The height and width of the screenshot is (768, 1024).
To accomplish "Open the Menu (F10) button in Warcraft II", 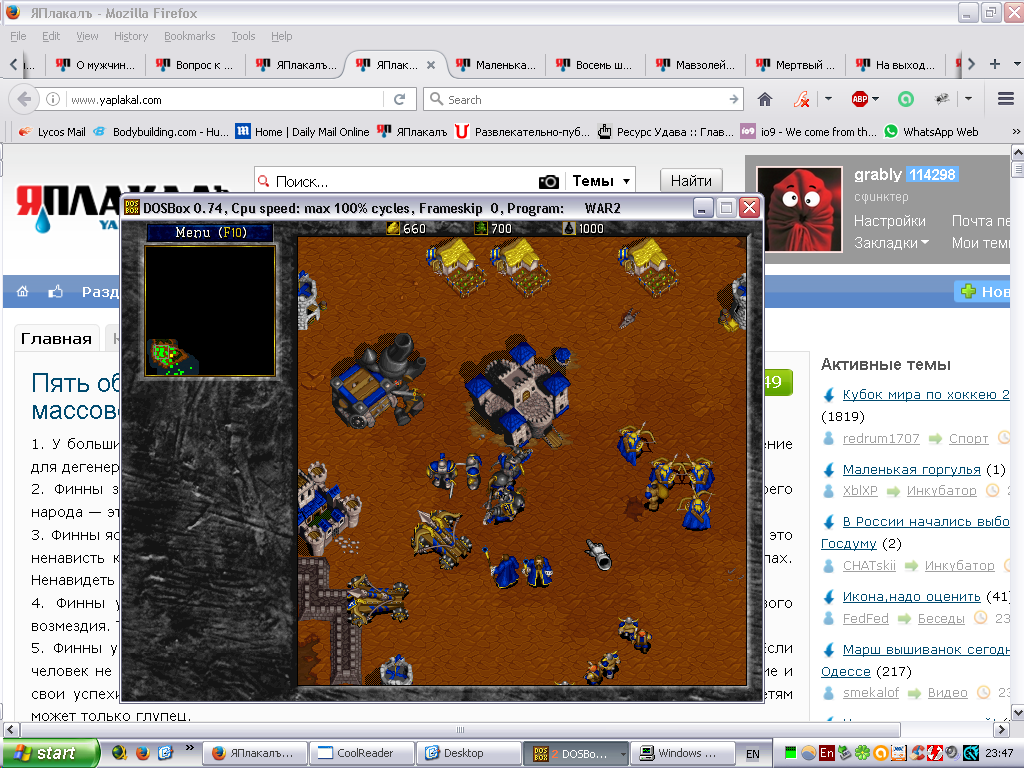I will pyautogui.click(x=210, y=232).
